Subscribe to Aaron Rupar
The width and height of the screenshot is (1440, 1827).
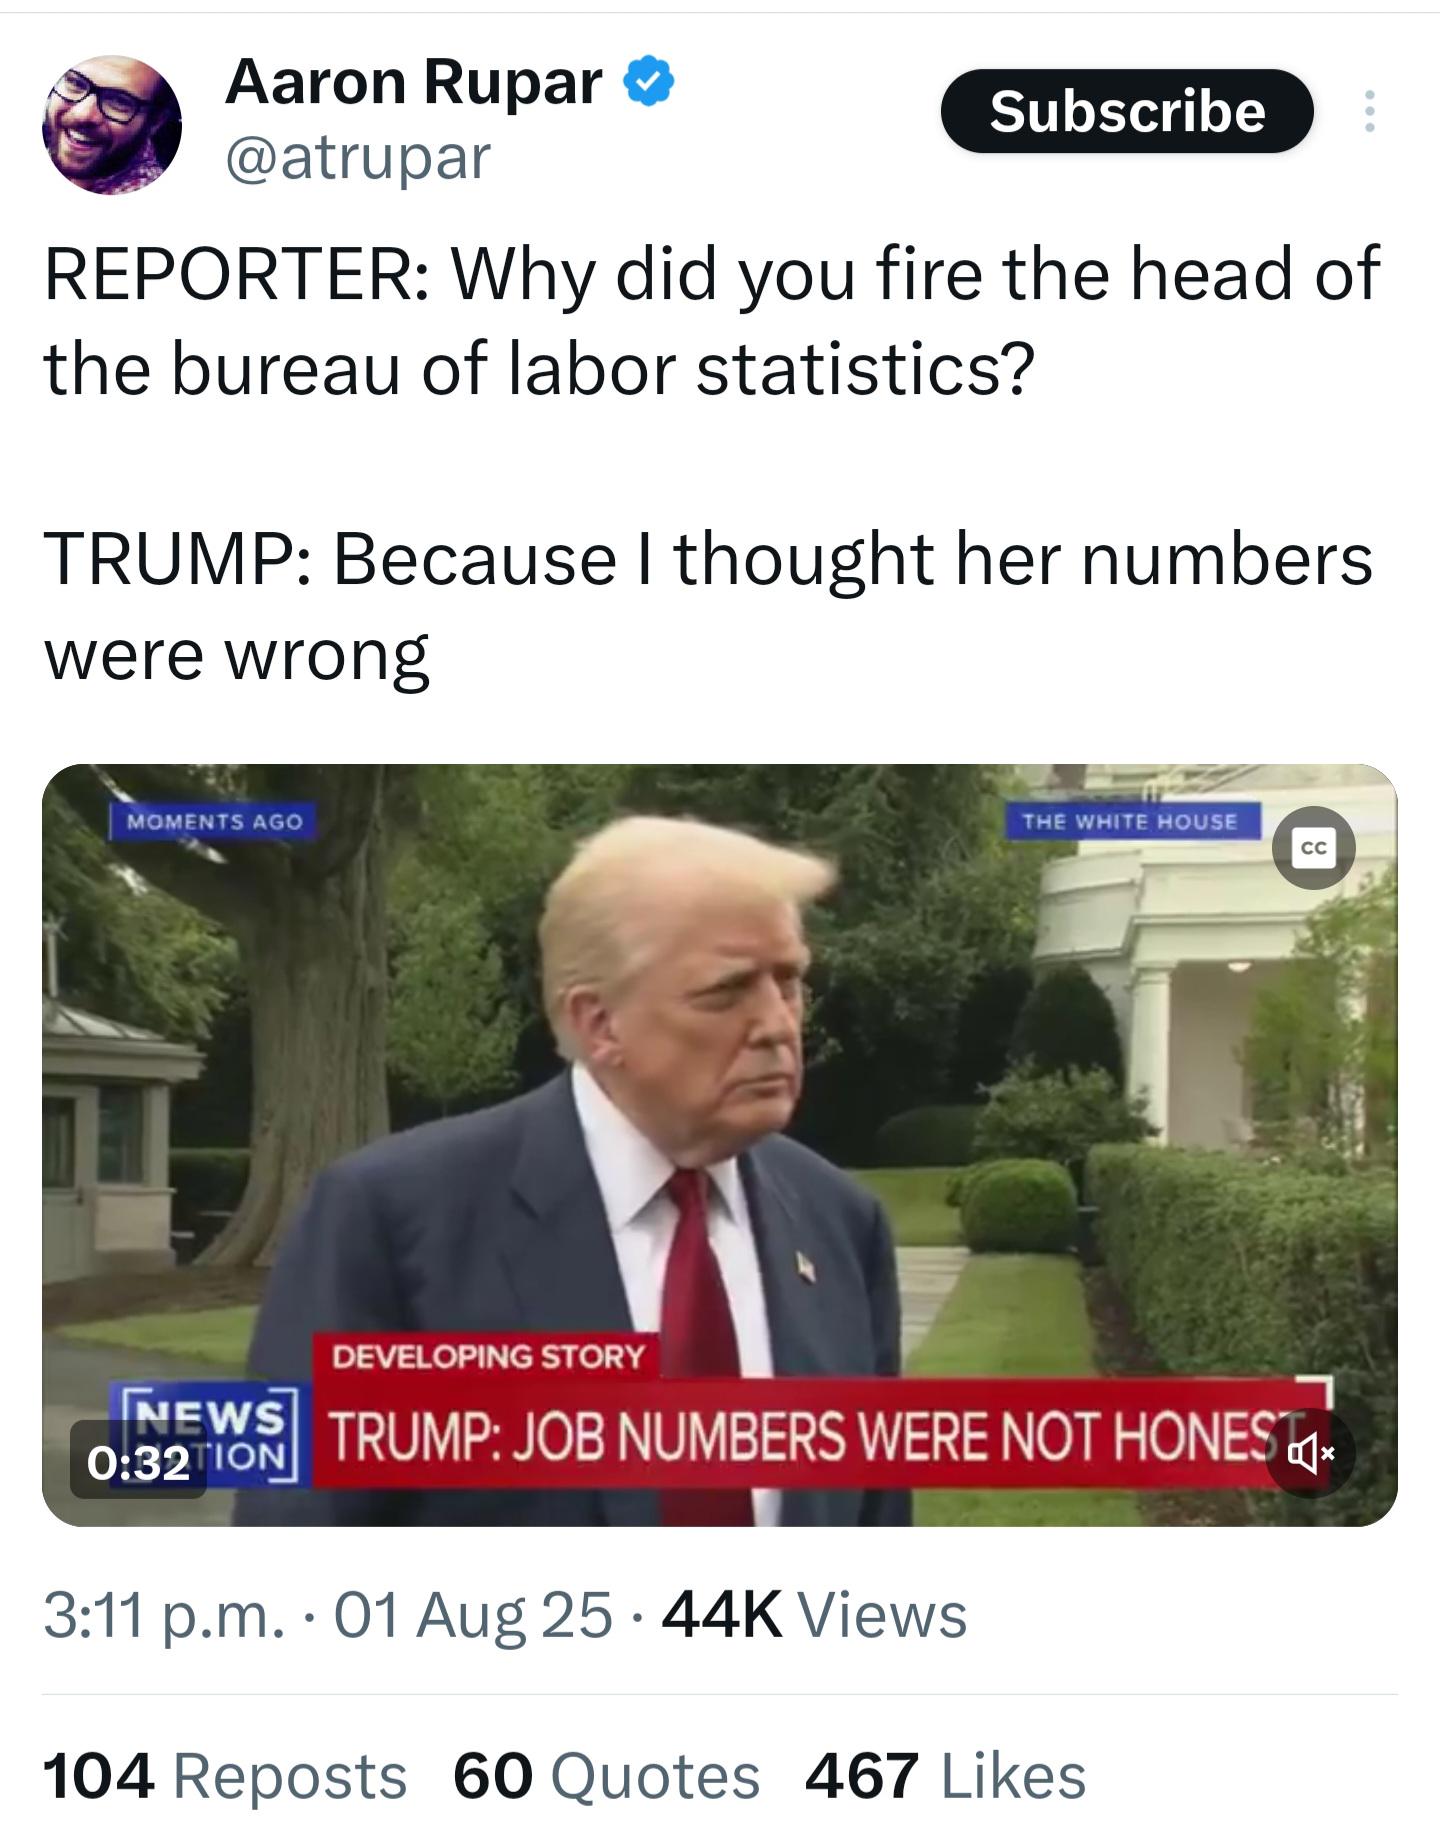coord(1127,111)
